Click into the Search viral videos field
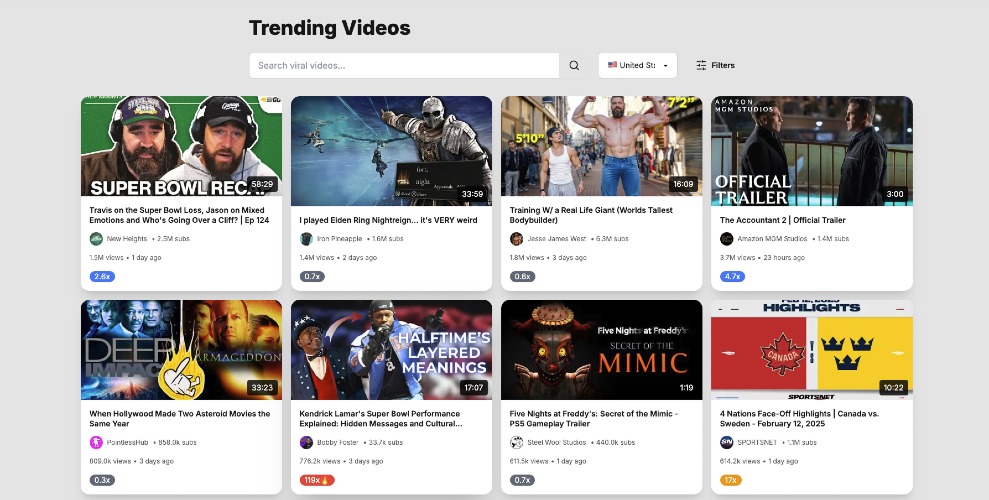Screen dimensions: 989x500 pyautogui.click(x=404, y=66)
